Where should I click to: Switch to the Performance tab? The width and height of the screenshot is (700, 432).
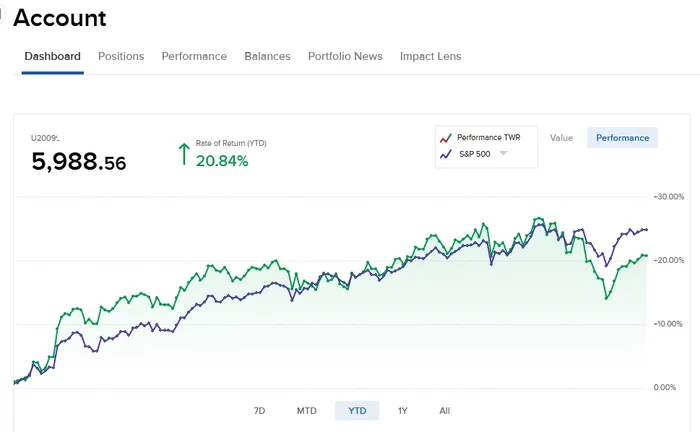click(x=194, y=56)
